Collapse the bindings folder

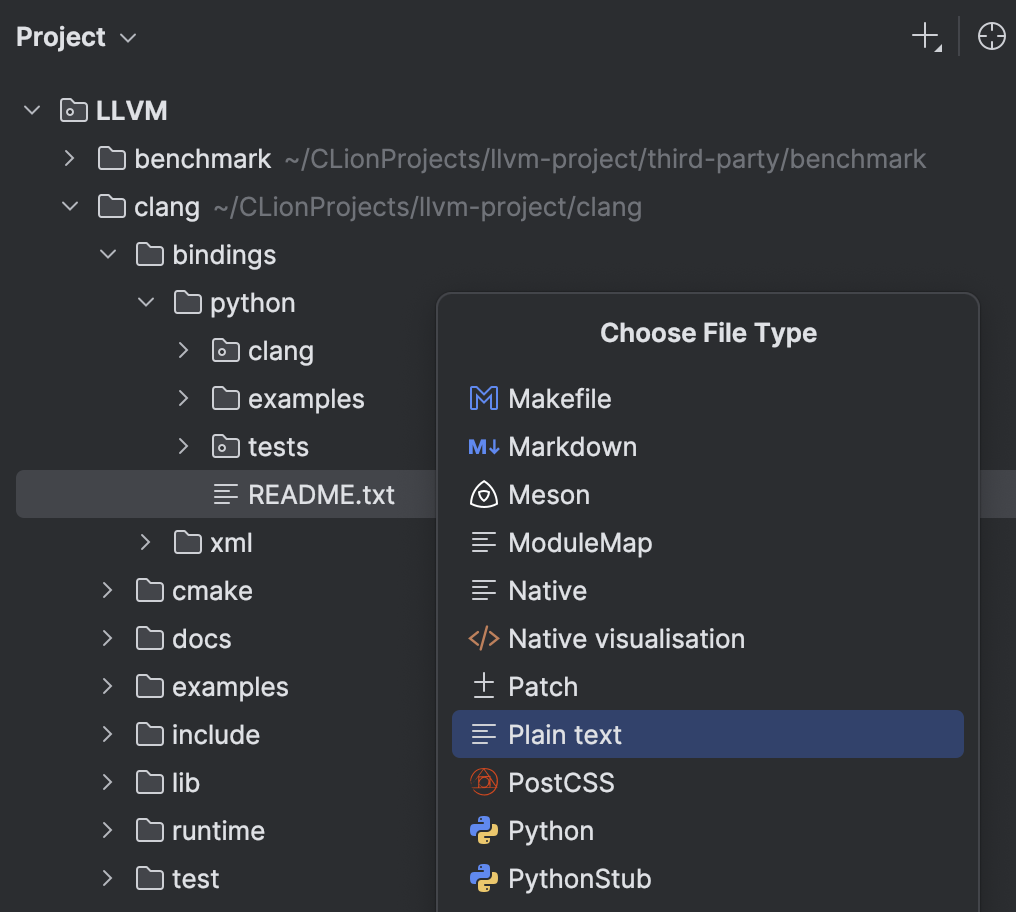tap(107, 254)
